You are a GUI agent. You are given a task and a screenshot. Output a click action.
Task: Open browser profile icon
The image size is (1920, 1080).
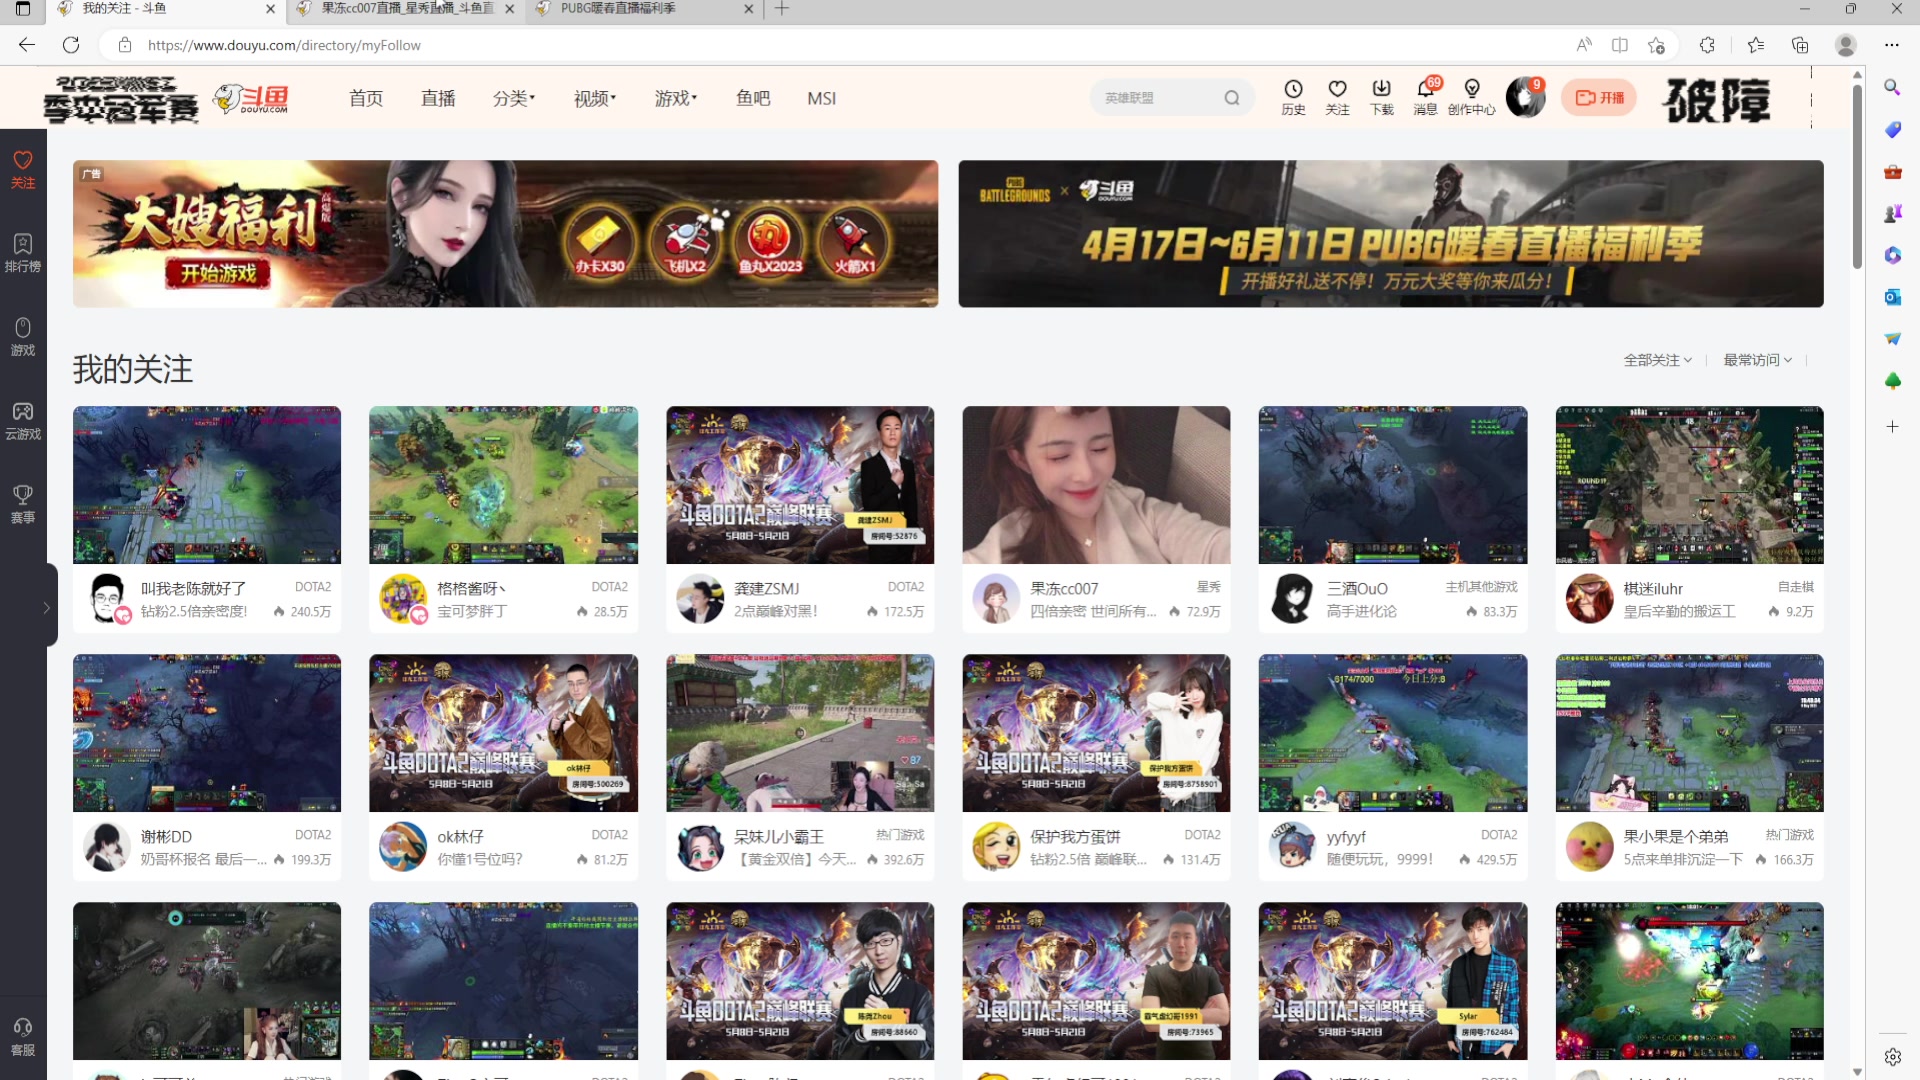coord(1846,45)
